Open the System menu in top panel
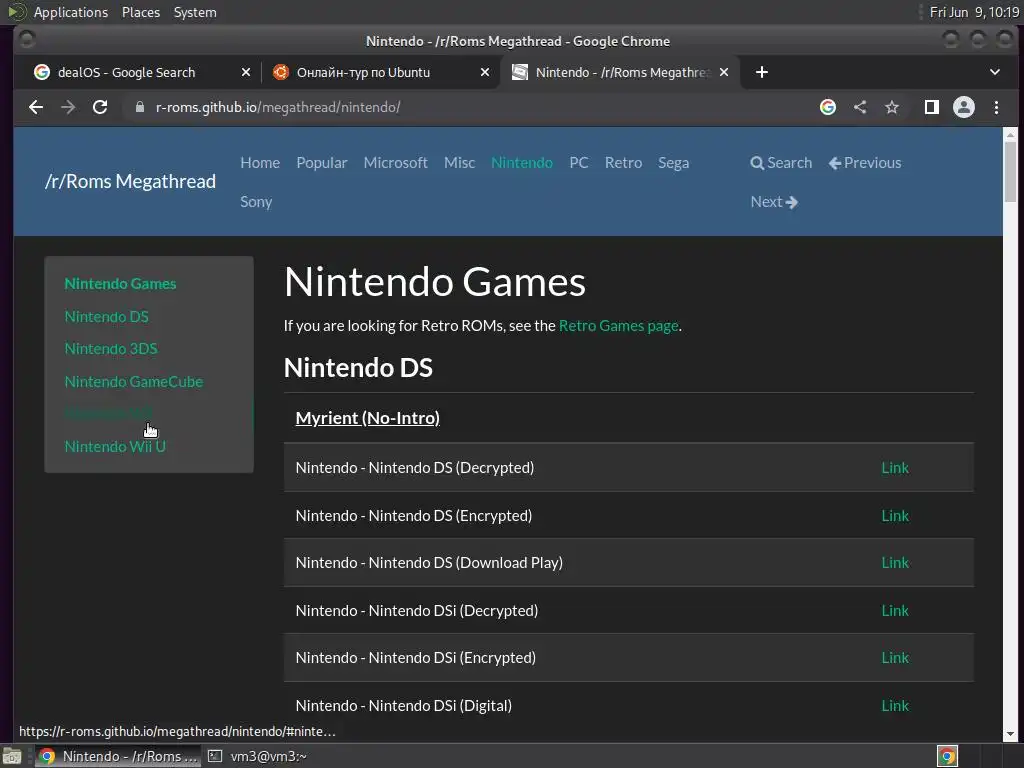This screenshot has width=1024, height=768. pyautogui.click(x=195, y=12)
